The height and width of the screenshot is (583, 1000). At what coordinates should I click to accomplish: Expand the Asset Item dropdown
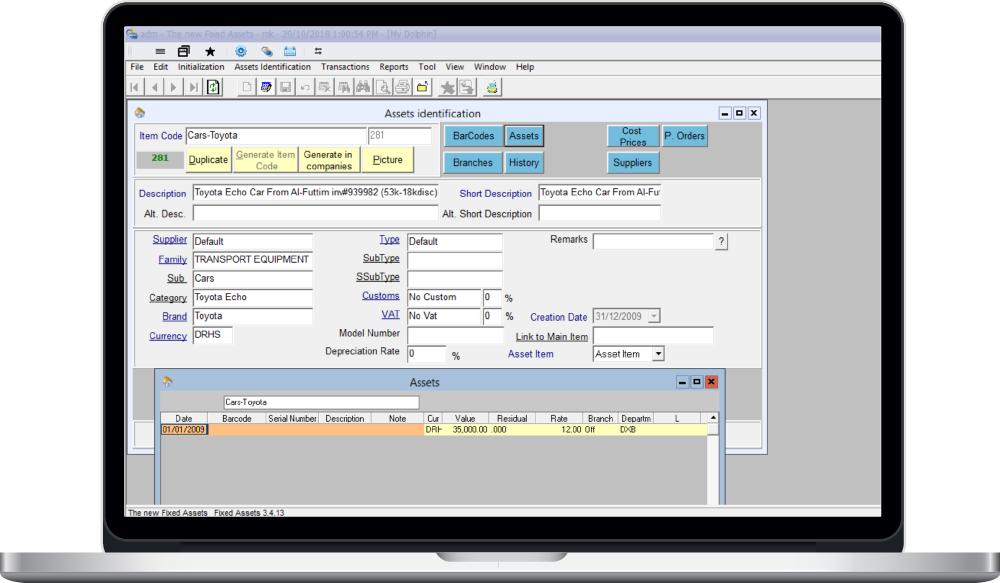tap(658, 354)
